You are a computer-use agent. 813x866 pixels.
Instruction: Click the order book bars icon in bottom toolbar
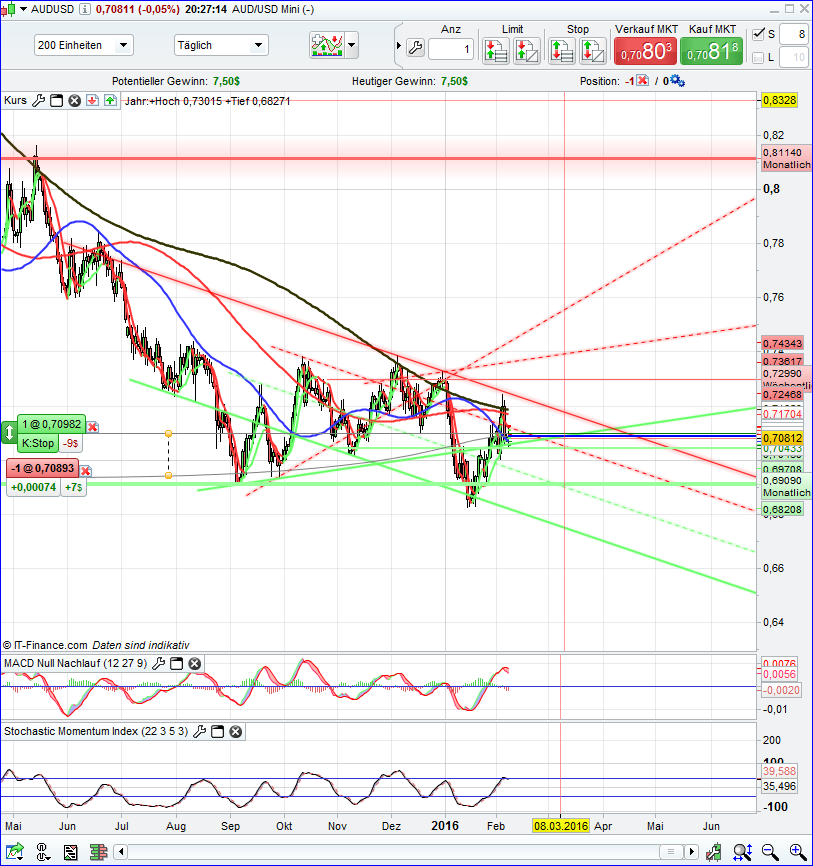tap(98, 852)
